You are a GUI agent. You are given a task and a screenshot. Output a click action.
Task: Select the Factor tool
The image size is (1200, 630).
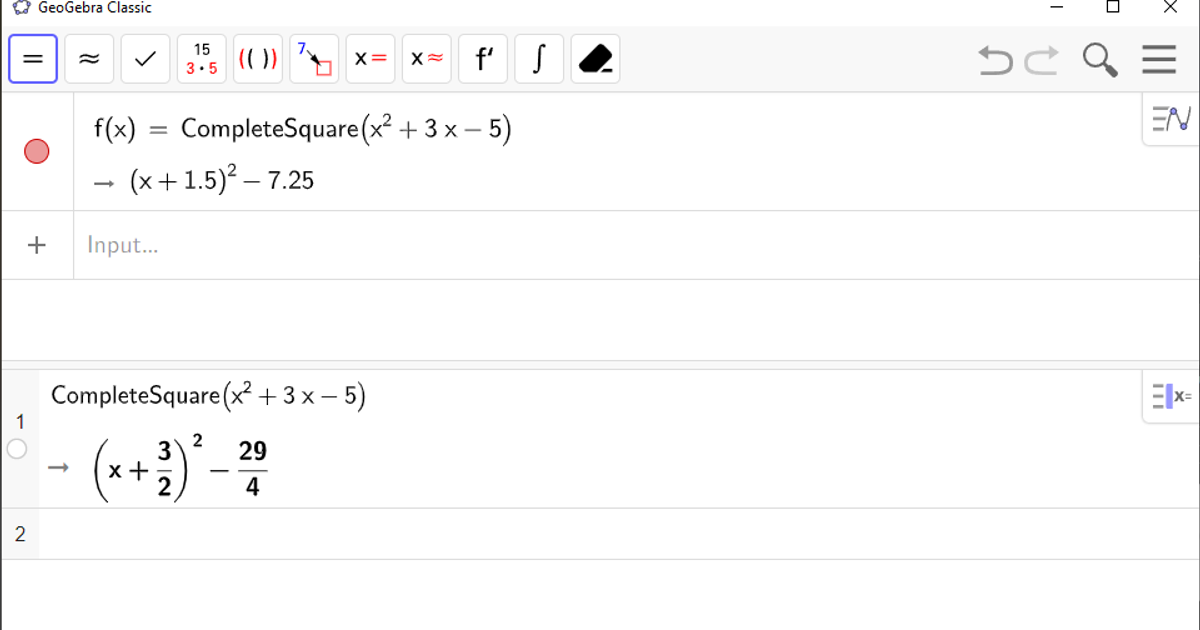pos(201,58)
